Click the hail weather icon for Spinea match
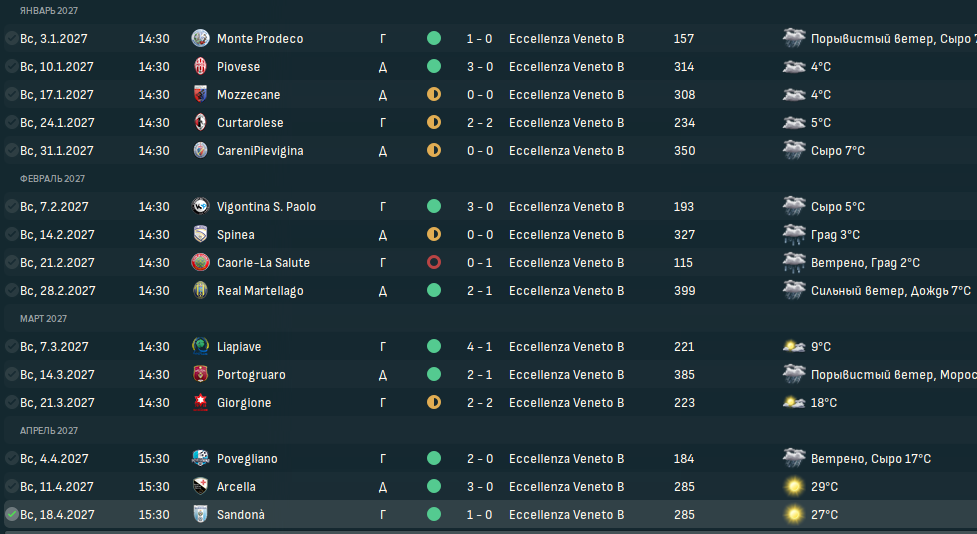This screenshot has width=977, height=534. (x=794, y=234)
